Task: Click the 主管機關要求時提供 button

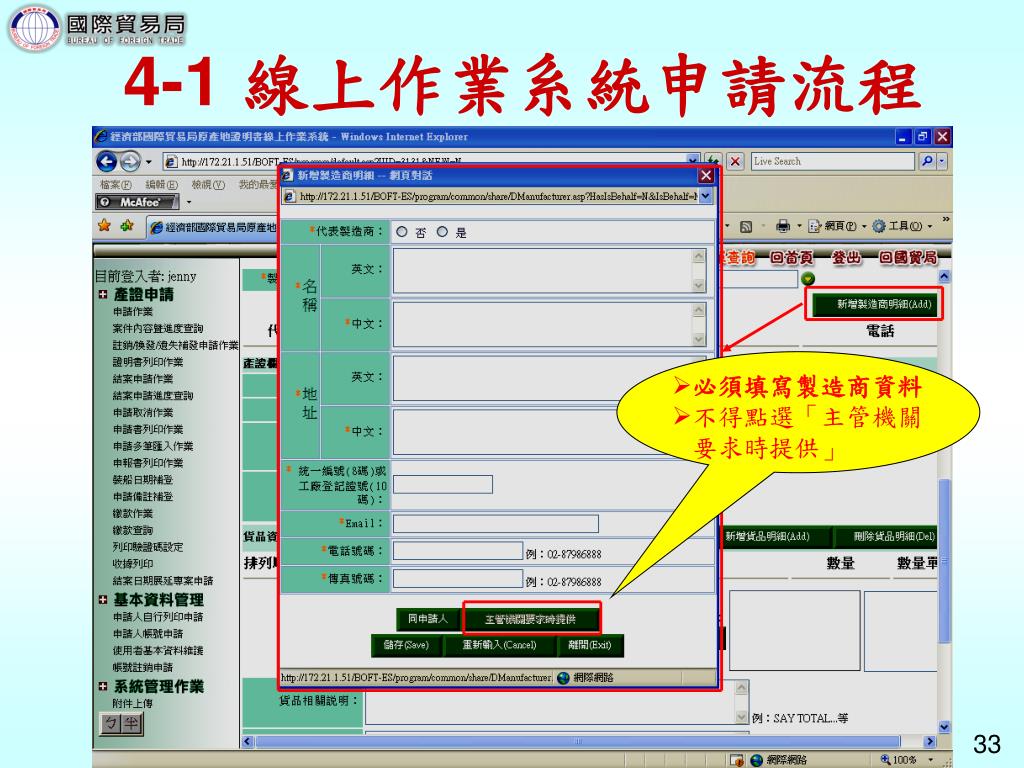Action: pyautogui.click(x=530, y=619)
